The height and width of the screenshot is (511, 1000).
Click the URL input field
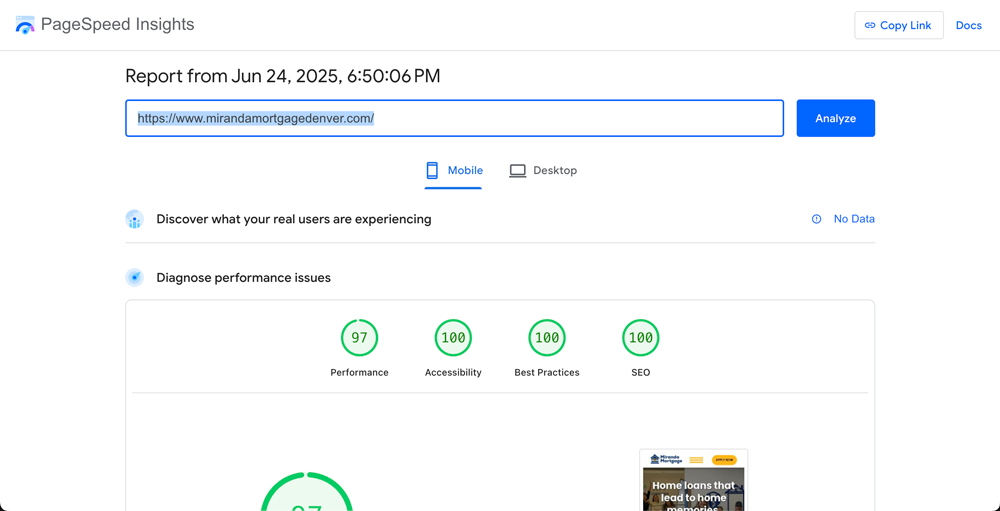[454, 118]
